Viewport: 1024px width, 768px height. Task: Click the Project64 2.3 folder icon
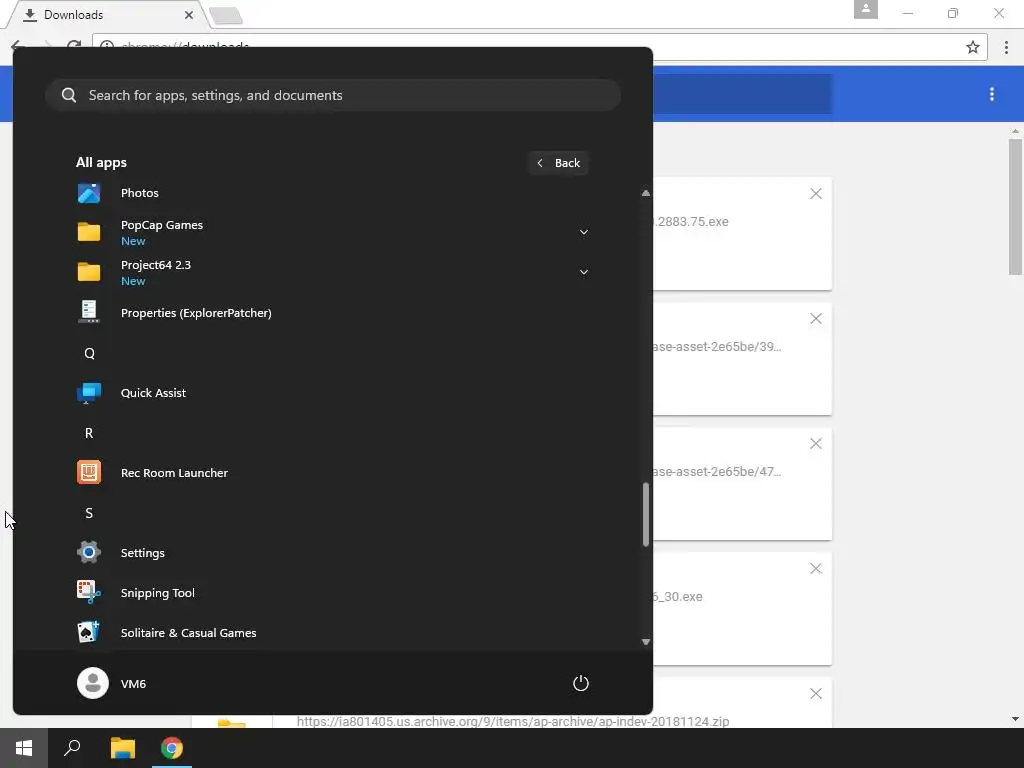pos(89,272)
